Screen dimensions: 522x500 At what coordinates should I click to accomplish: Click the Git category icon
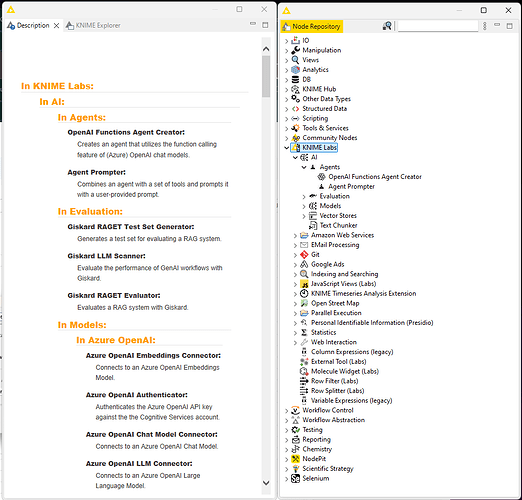point(304,255)
